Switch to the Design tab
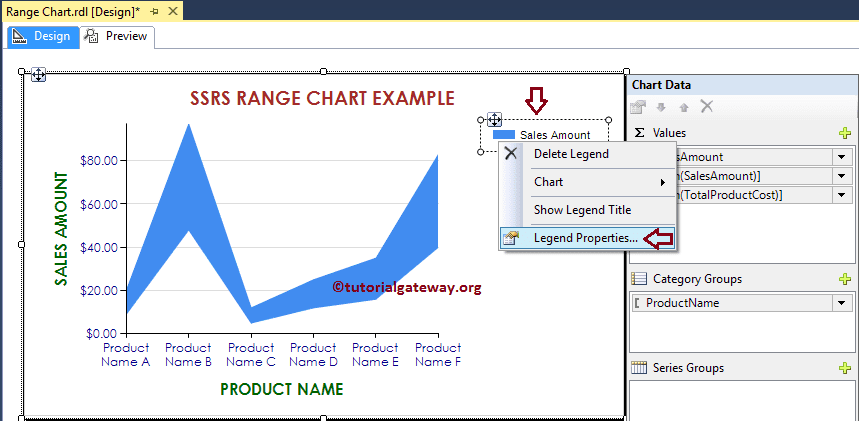This screenshot has height=421, width=859. pyautogui.click(x=42, y=36)
